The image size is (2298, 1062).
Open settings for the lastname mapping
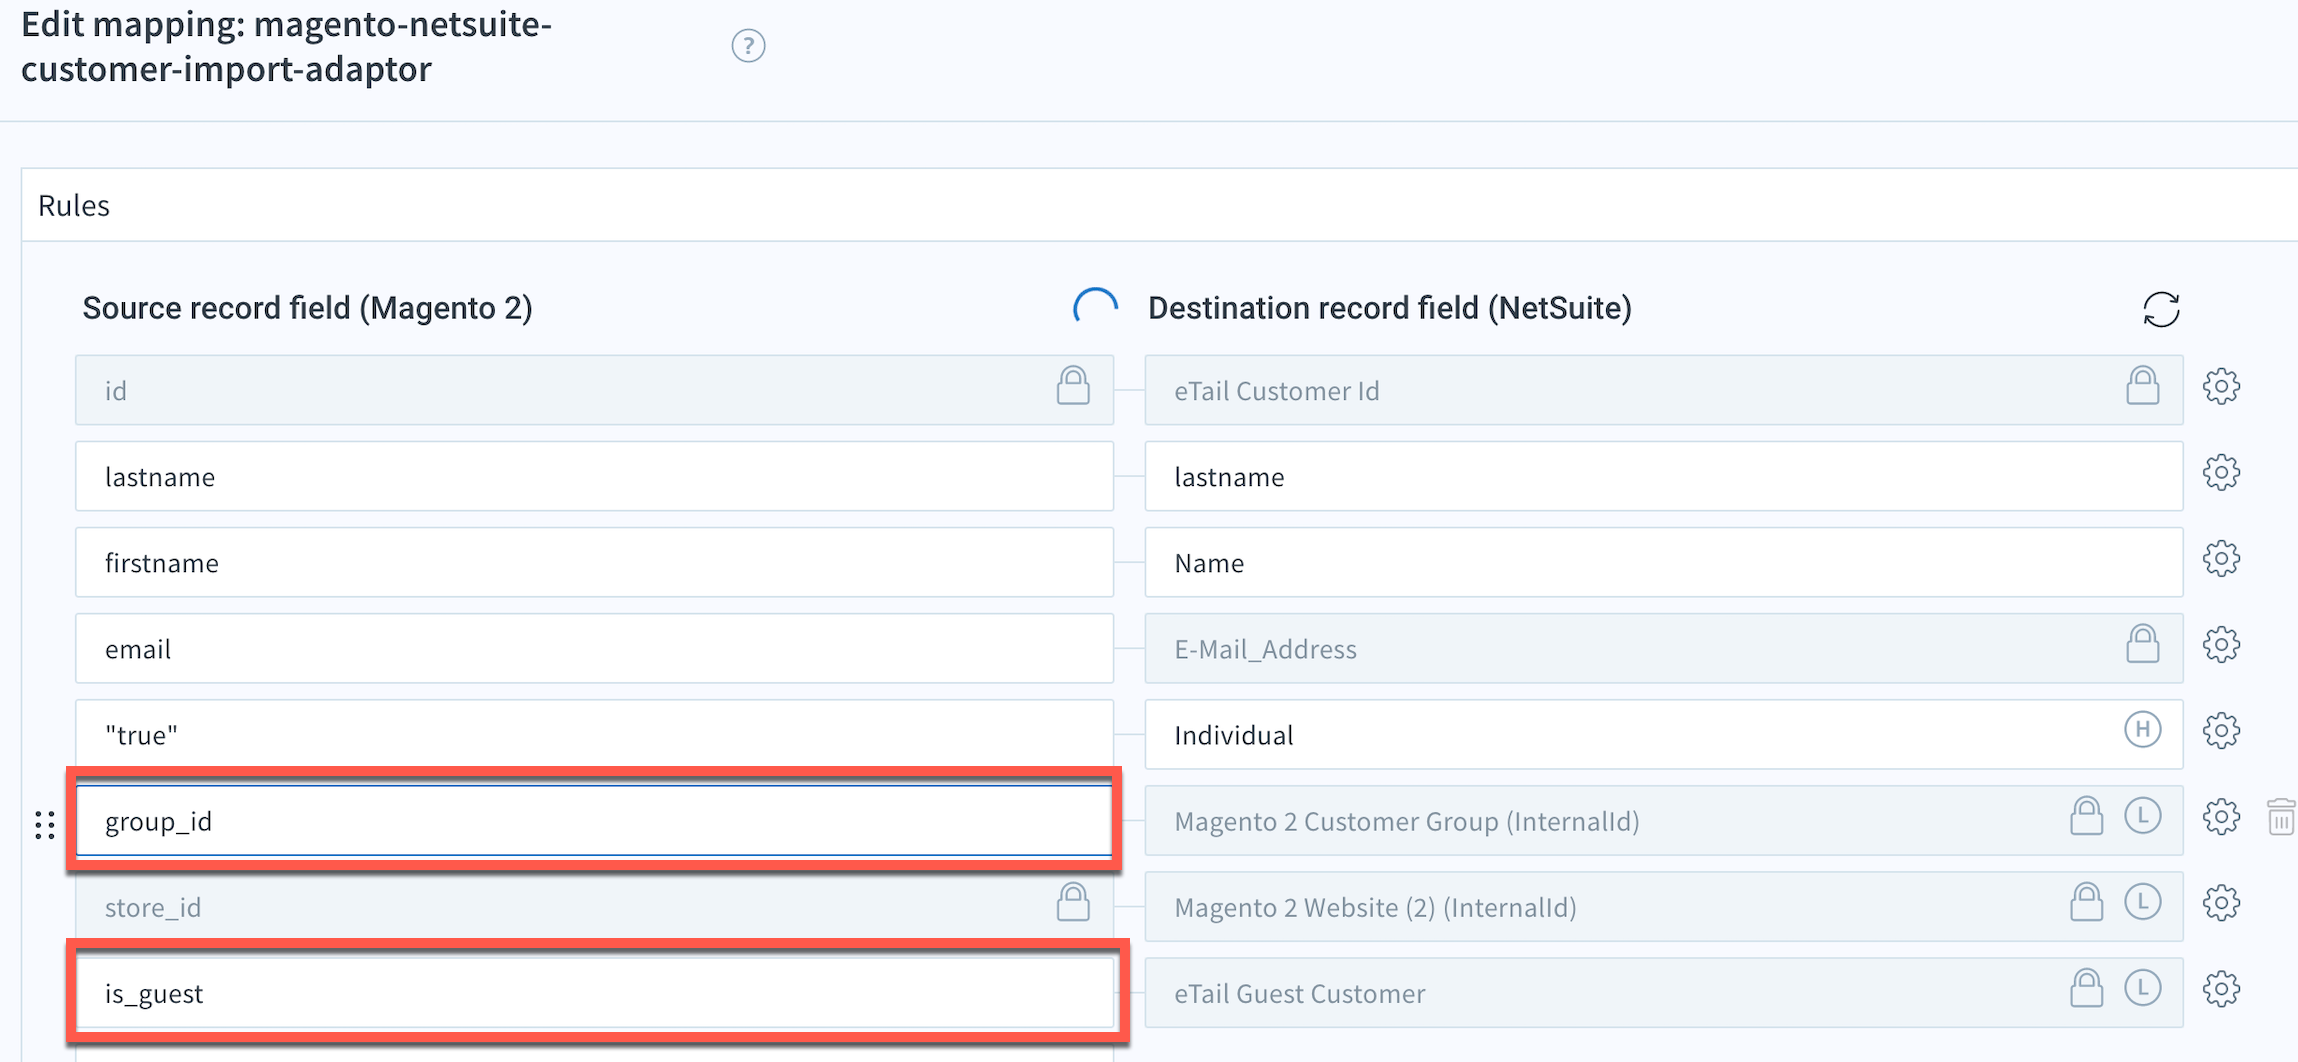(x=2220, y=472)
